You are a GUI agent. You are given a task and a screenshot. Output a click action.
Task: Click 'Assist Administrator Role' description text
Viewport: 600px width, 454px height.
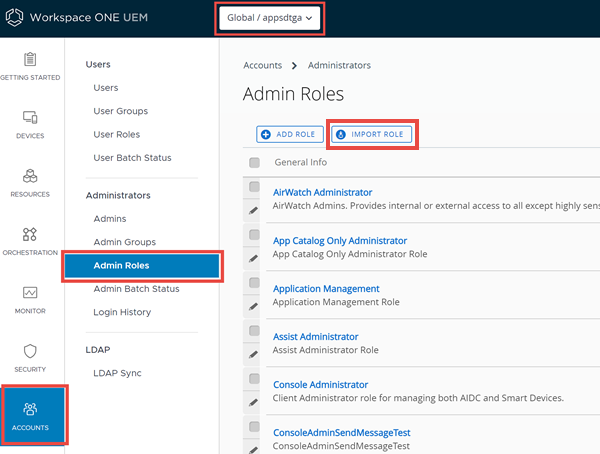[x=325, y=350]
